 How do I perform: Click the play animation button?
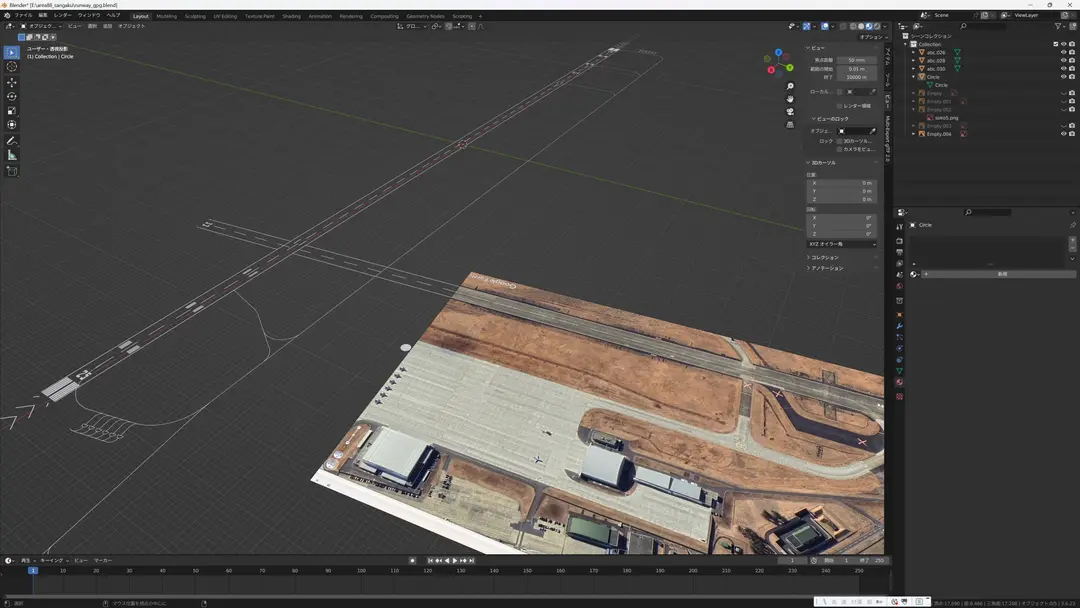[455, 561]
